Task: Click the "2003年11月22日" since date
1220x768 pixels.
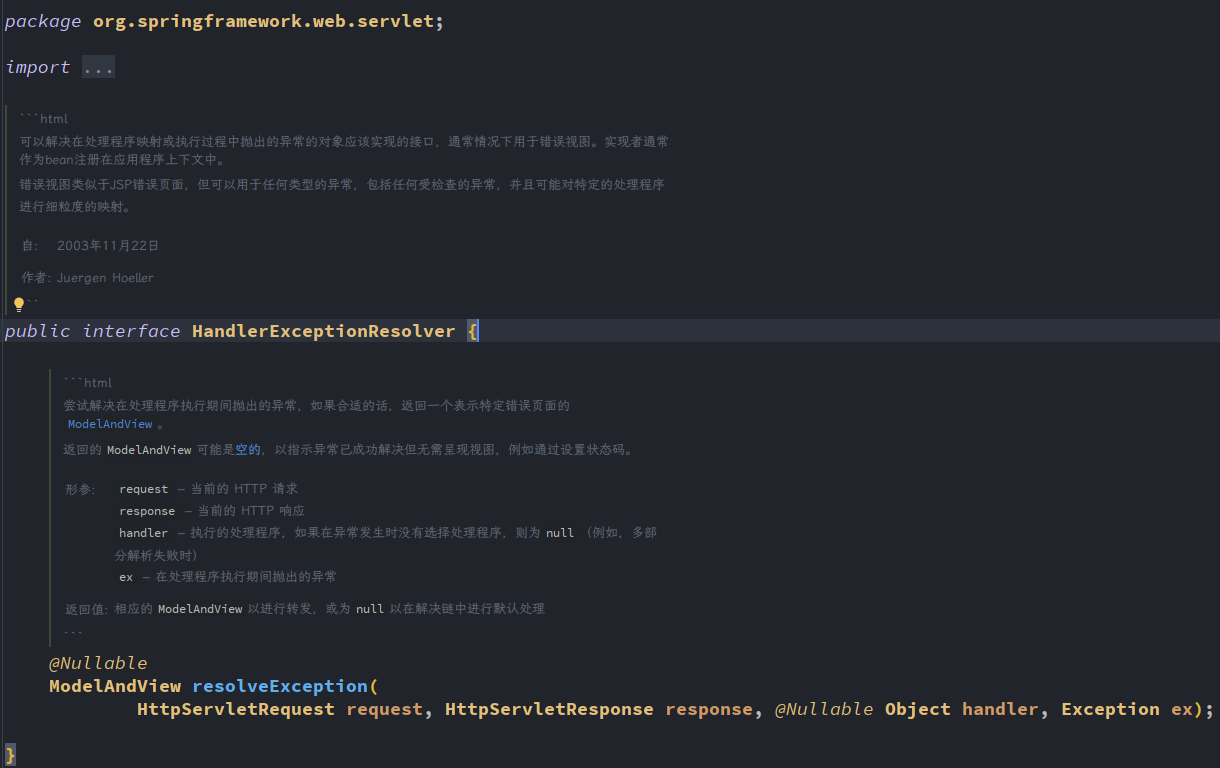Action: [108, 245]
